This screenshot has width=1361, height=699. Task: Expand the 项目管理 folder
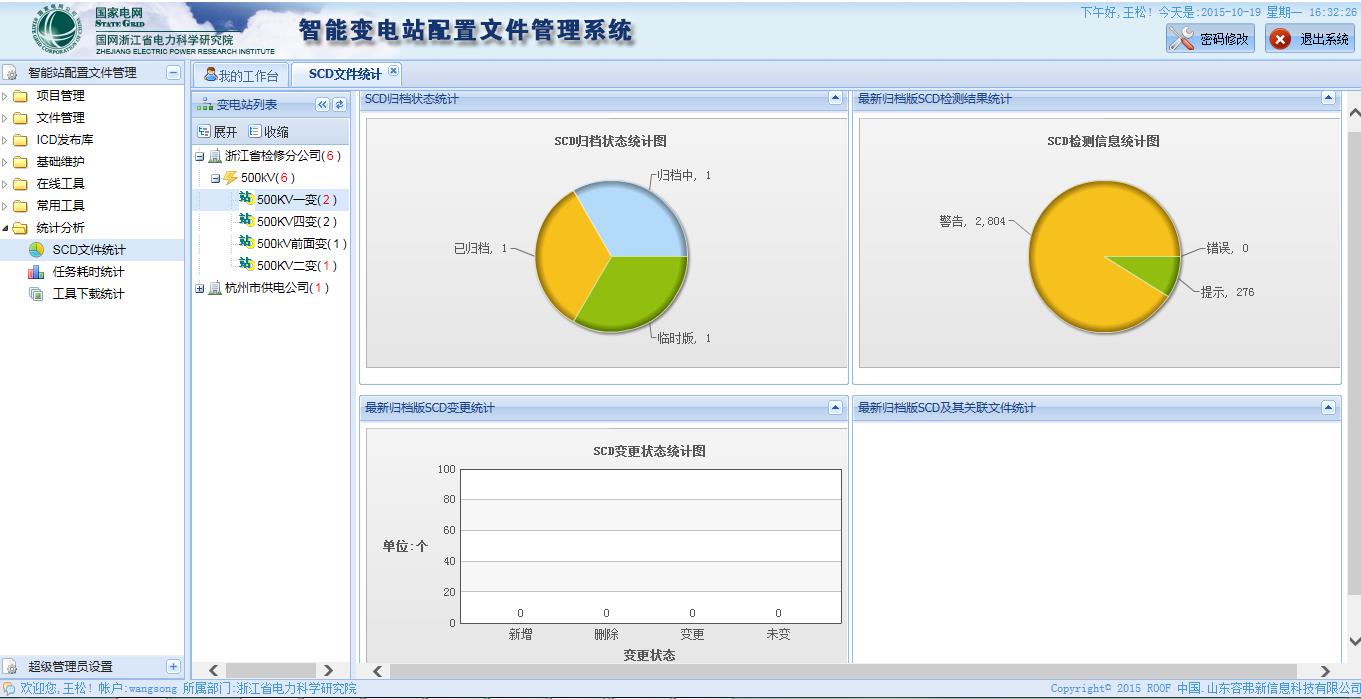coord(5,96)
